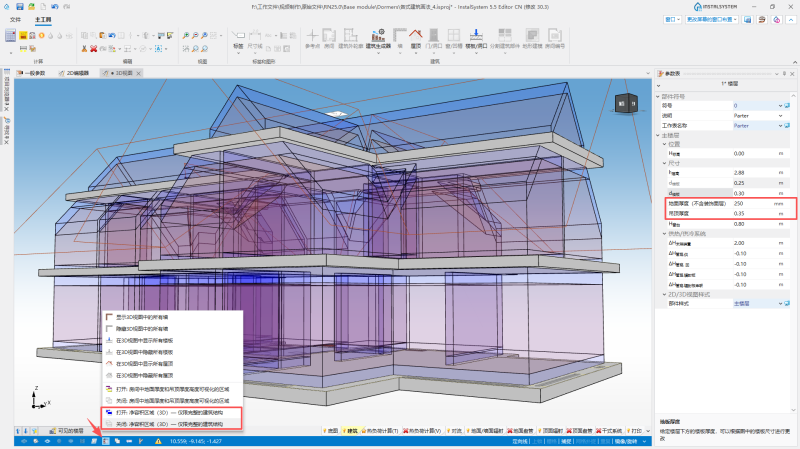The height and width of the screenshot is (449, 800).
Task: Switch to the 2D编辑器 tab
Action: (x=74, y=73)
